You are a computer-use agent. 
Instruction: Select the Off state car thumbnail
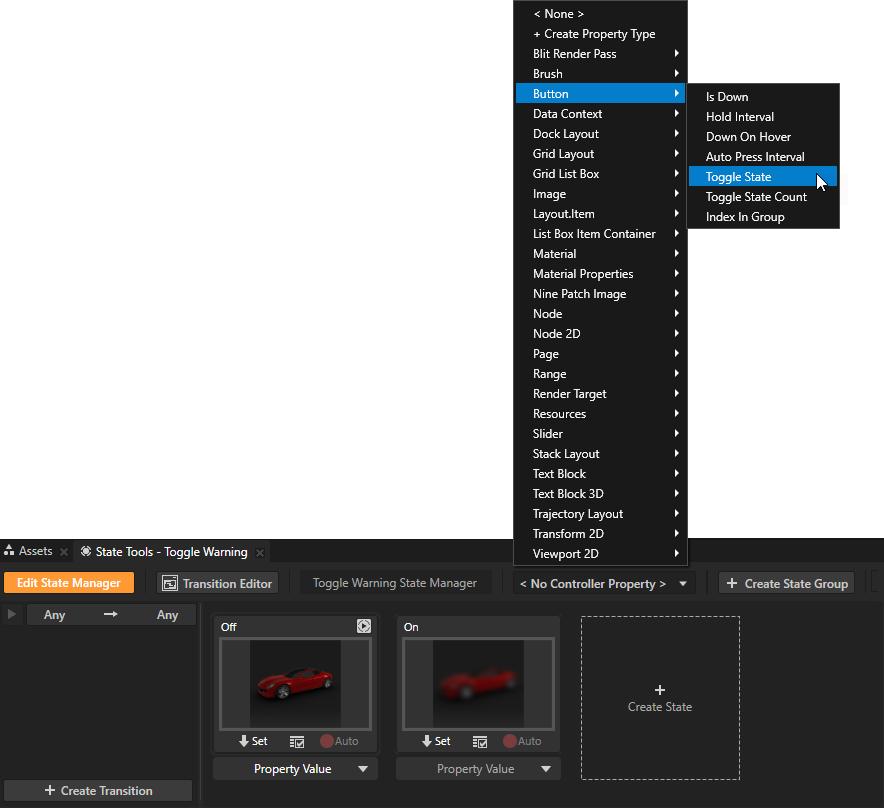pos(295,684)
